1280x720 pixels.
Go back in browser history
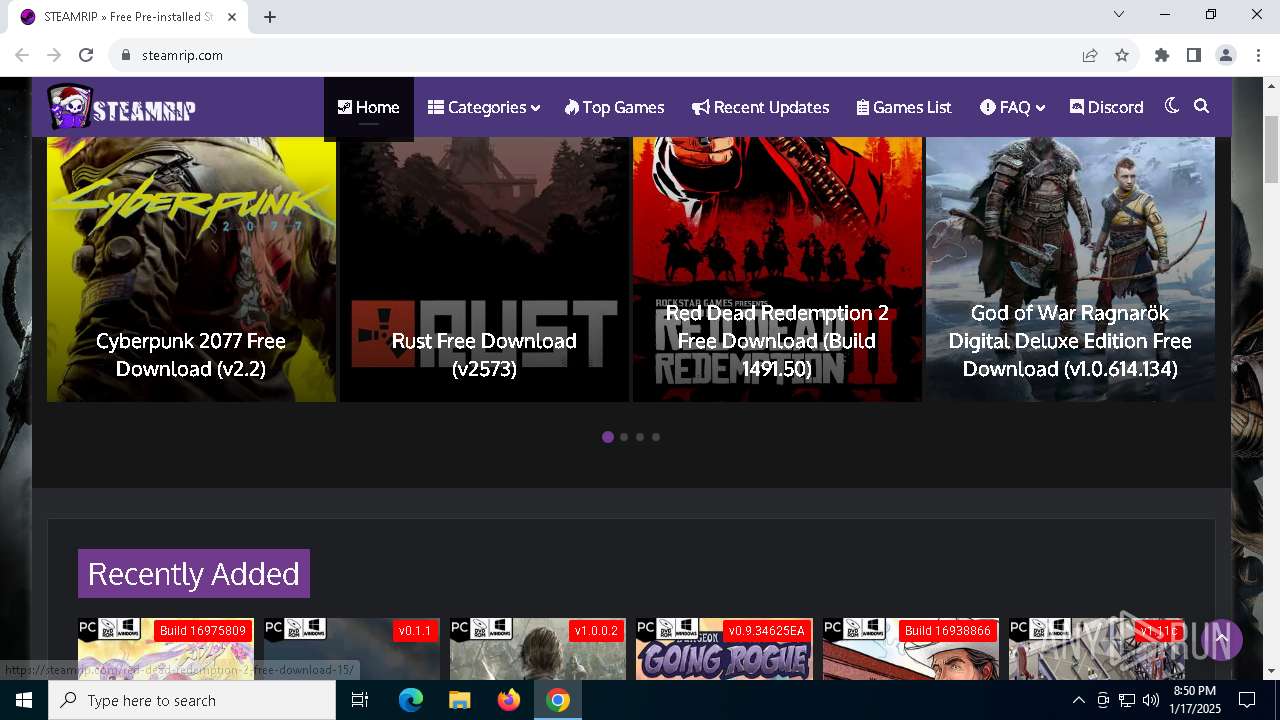22,55
